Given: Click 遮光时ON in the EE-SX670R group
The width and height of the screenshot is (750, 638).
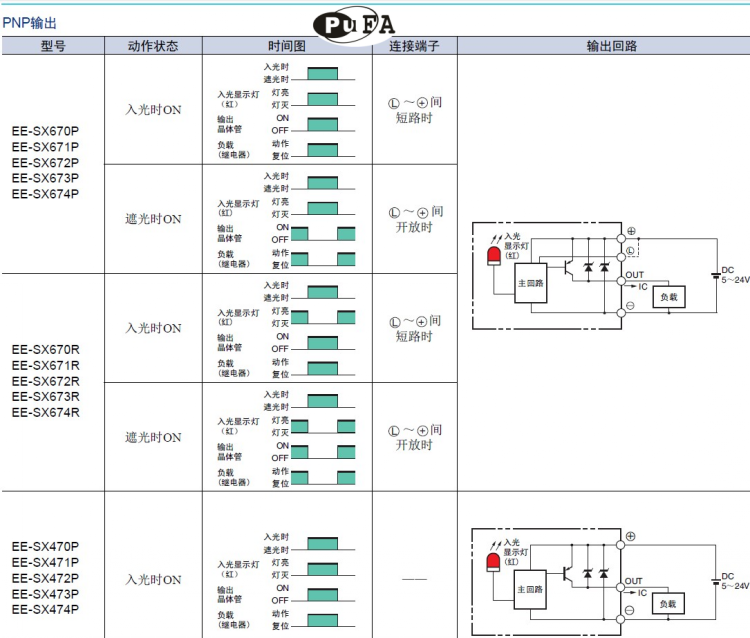Looking at the screenshot, I should (x=153, y=437).
